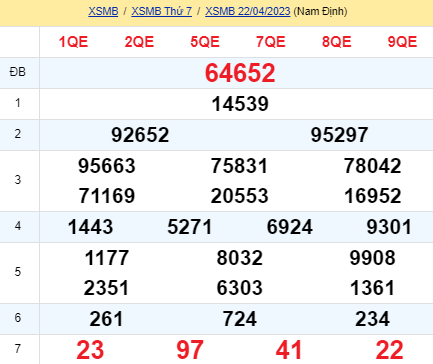Click the special prize number 64652
Image resolution: width=433 pixels, height=364 pixels.
click(240, 73)
